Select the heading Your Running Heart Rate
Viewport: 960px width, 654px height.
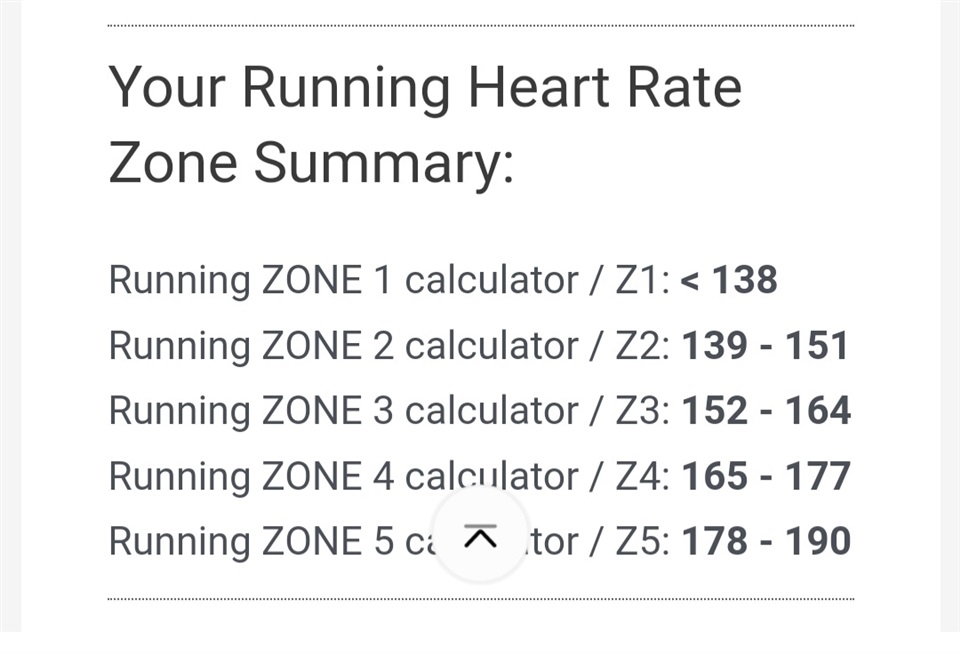[425, 87]
